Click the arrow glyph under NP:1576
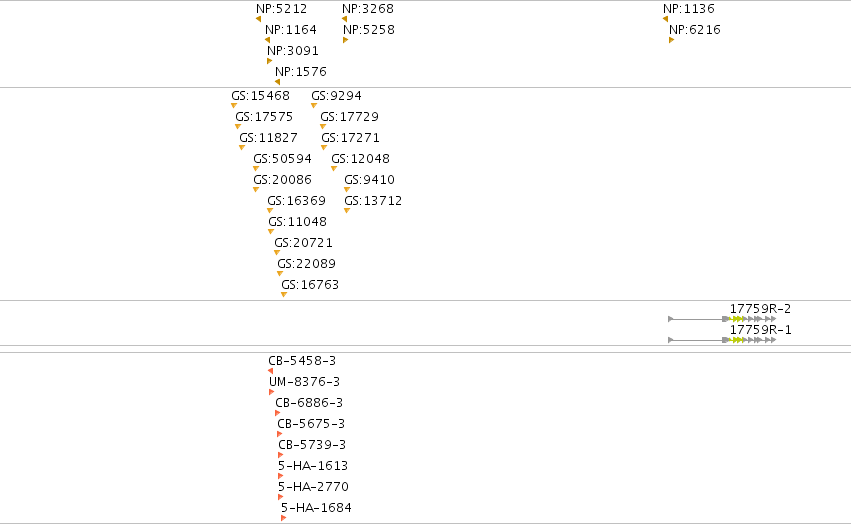The image size is (851, 524). 277,82
